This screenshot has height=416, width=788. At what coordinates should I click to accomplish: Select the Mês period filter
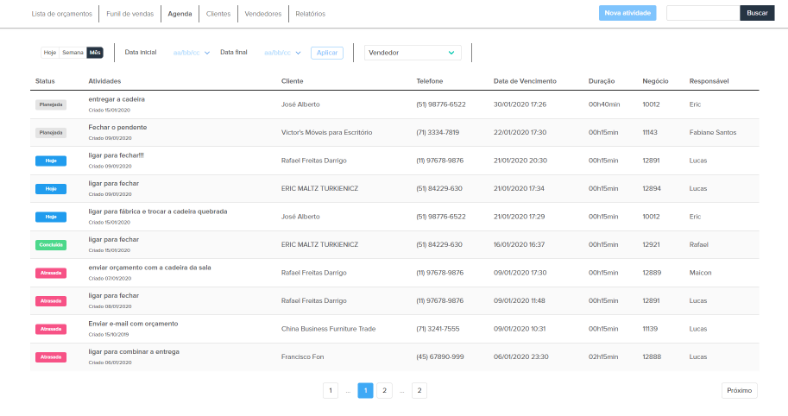95,53
